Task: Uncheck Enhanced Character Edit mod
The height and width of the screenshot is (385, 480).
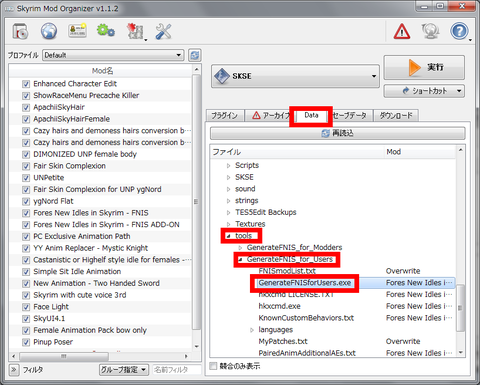Action: (x=26, y=84)
